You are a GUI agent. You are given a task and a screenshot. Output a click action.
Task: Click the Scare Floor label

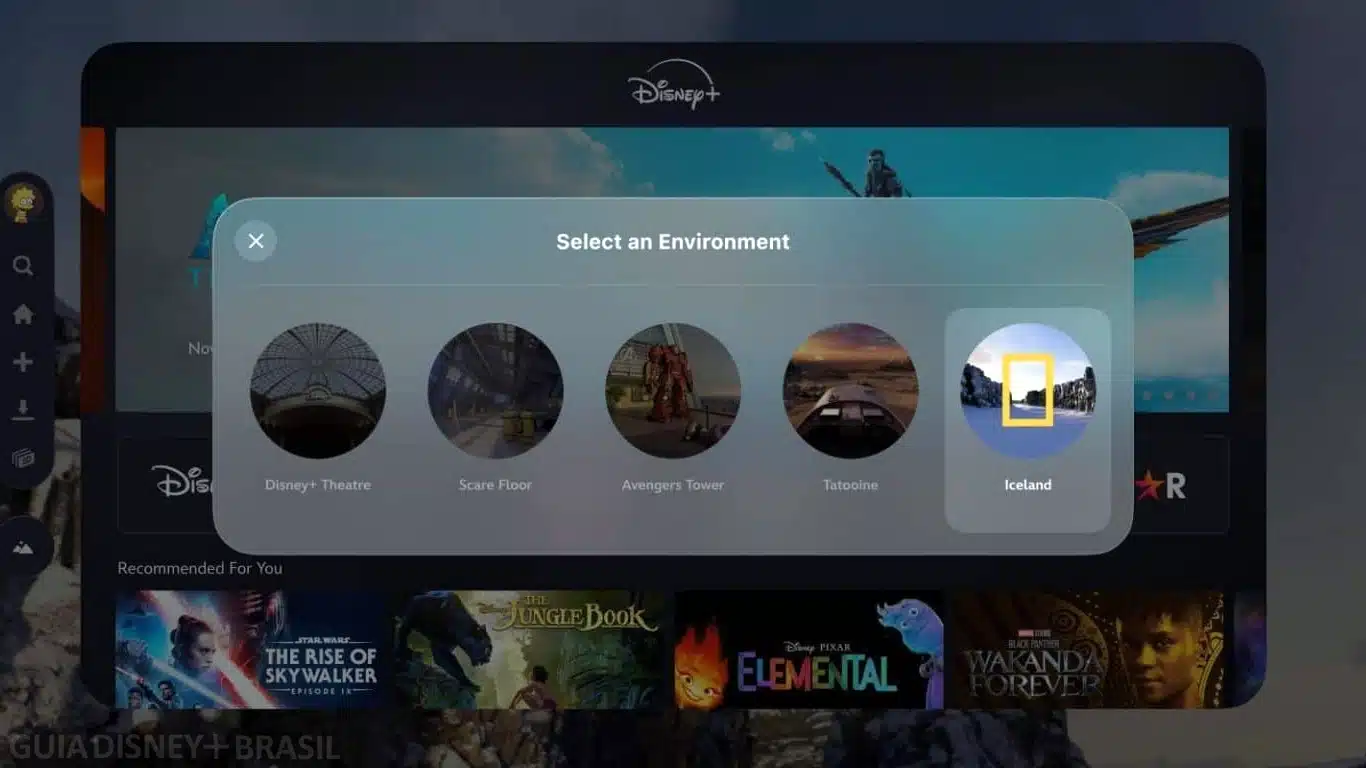495,485
